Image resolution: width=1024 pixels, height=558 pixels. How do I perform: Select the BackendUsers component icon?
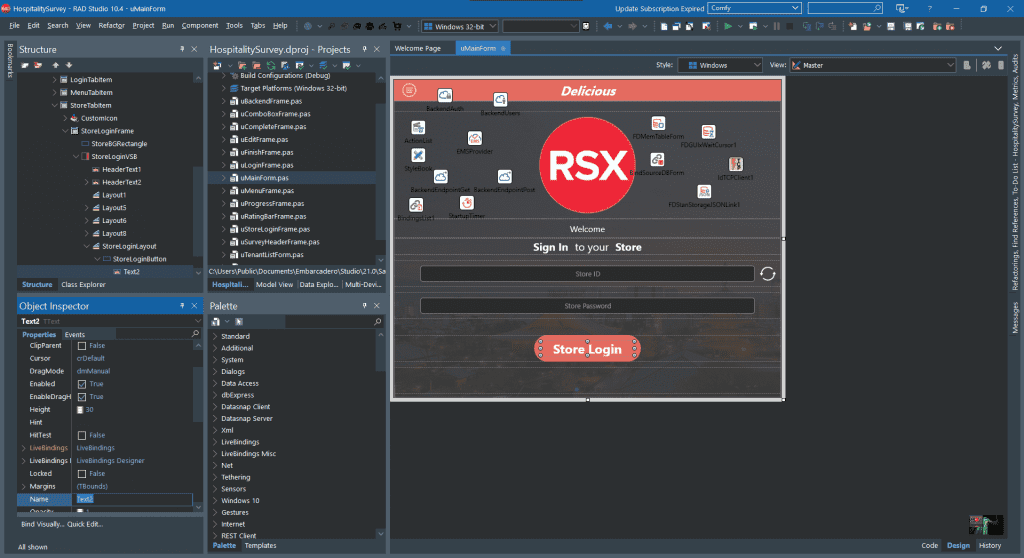click(x=500, y=99)
